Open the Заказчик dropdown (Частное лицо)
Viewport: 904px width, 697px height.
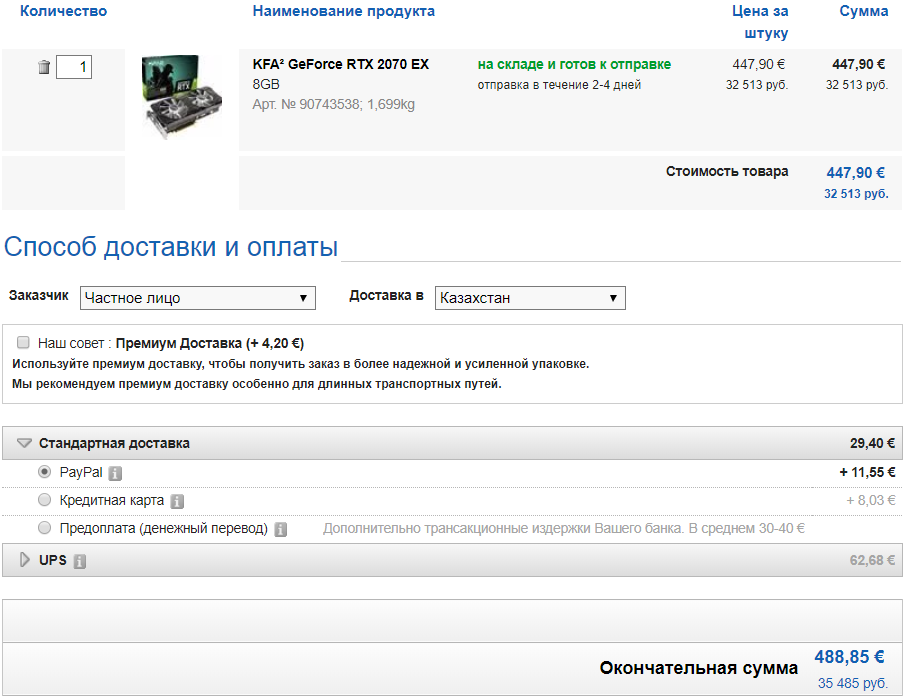pos(198,298)
